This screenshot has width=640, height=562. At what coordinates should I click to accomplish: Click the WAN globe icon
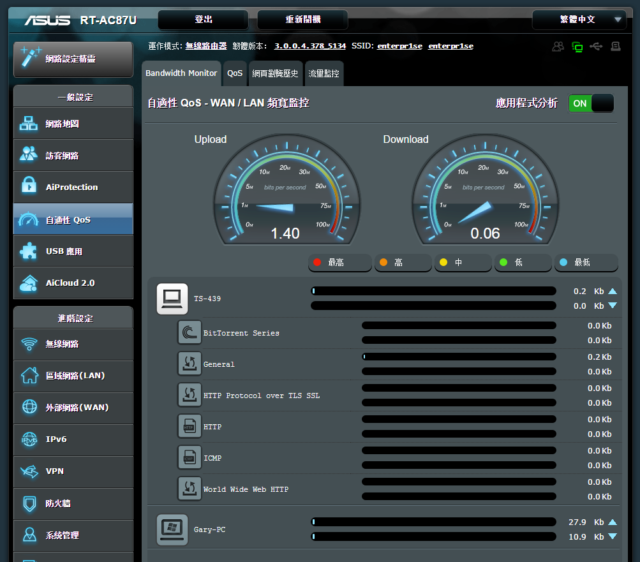(29, 407)
